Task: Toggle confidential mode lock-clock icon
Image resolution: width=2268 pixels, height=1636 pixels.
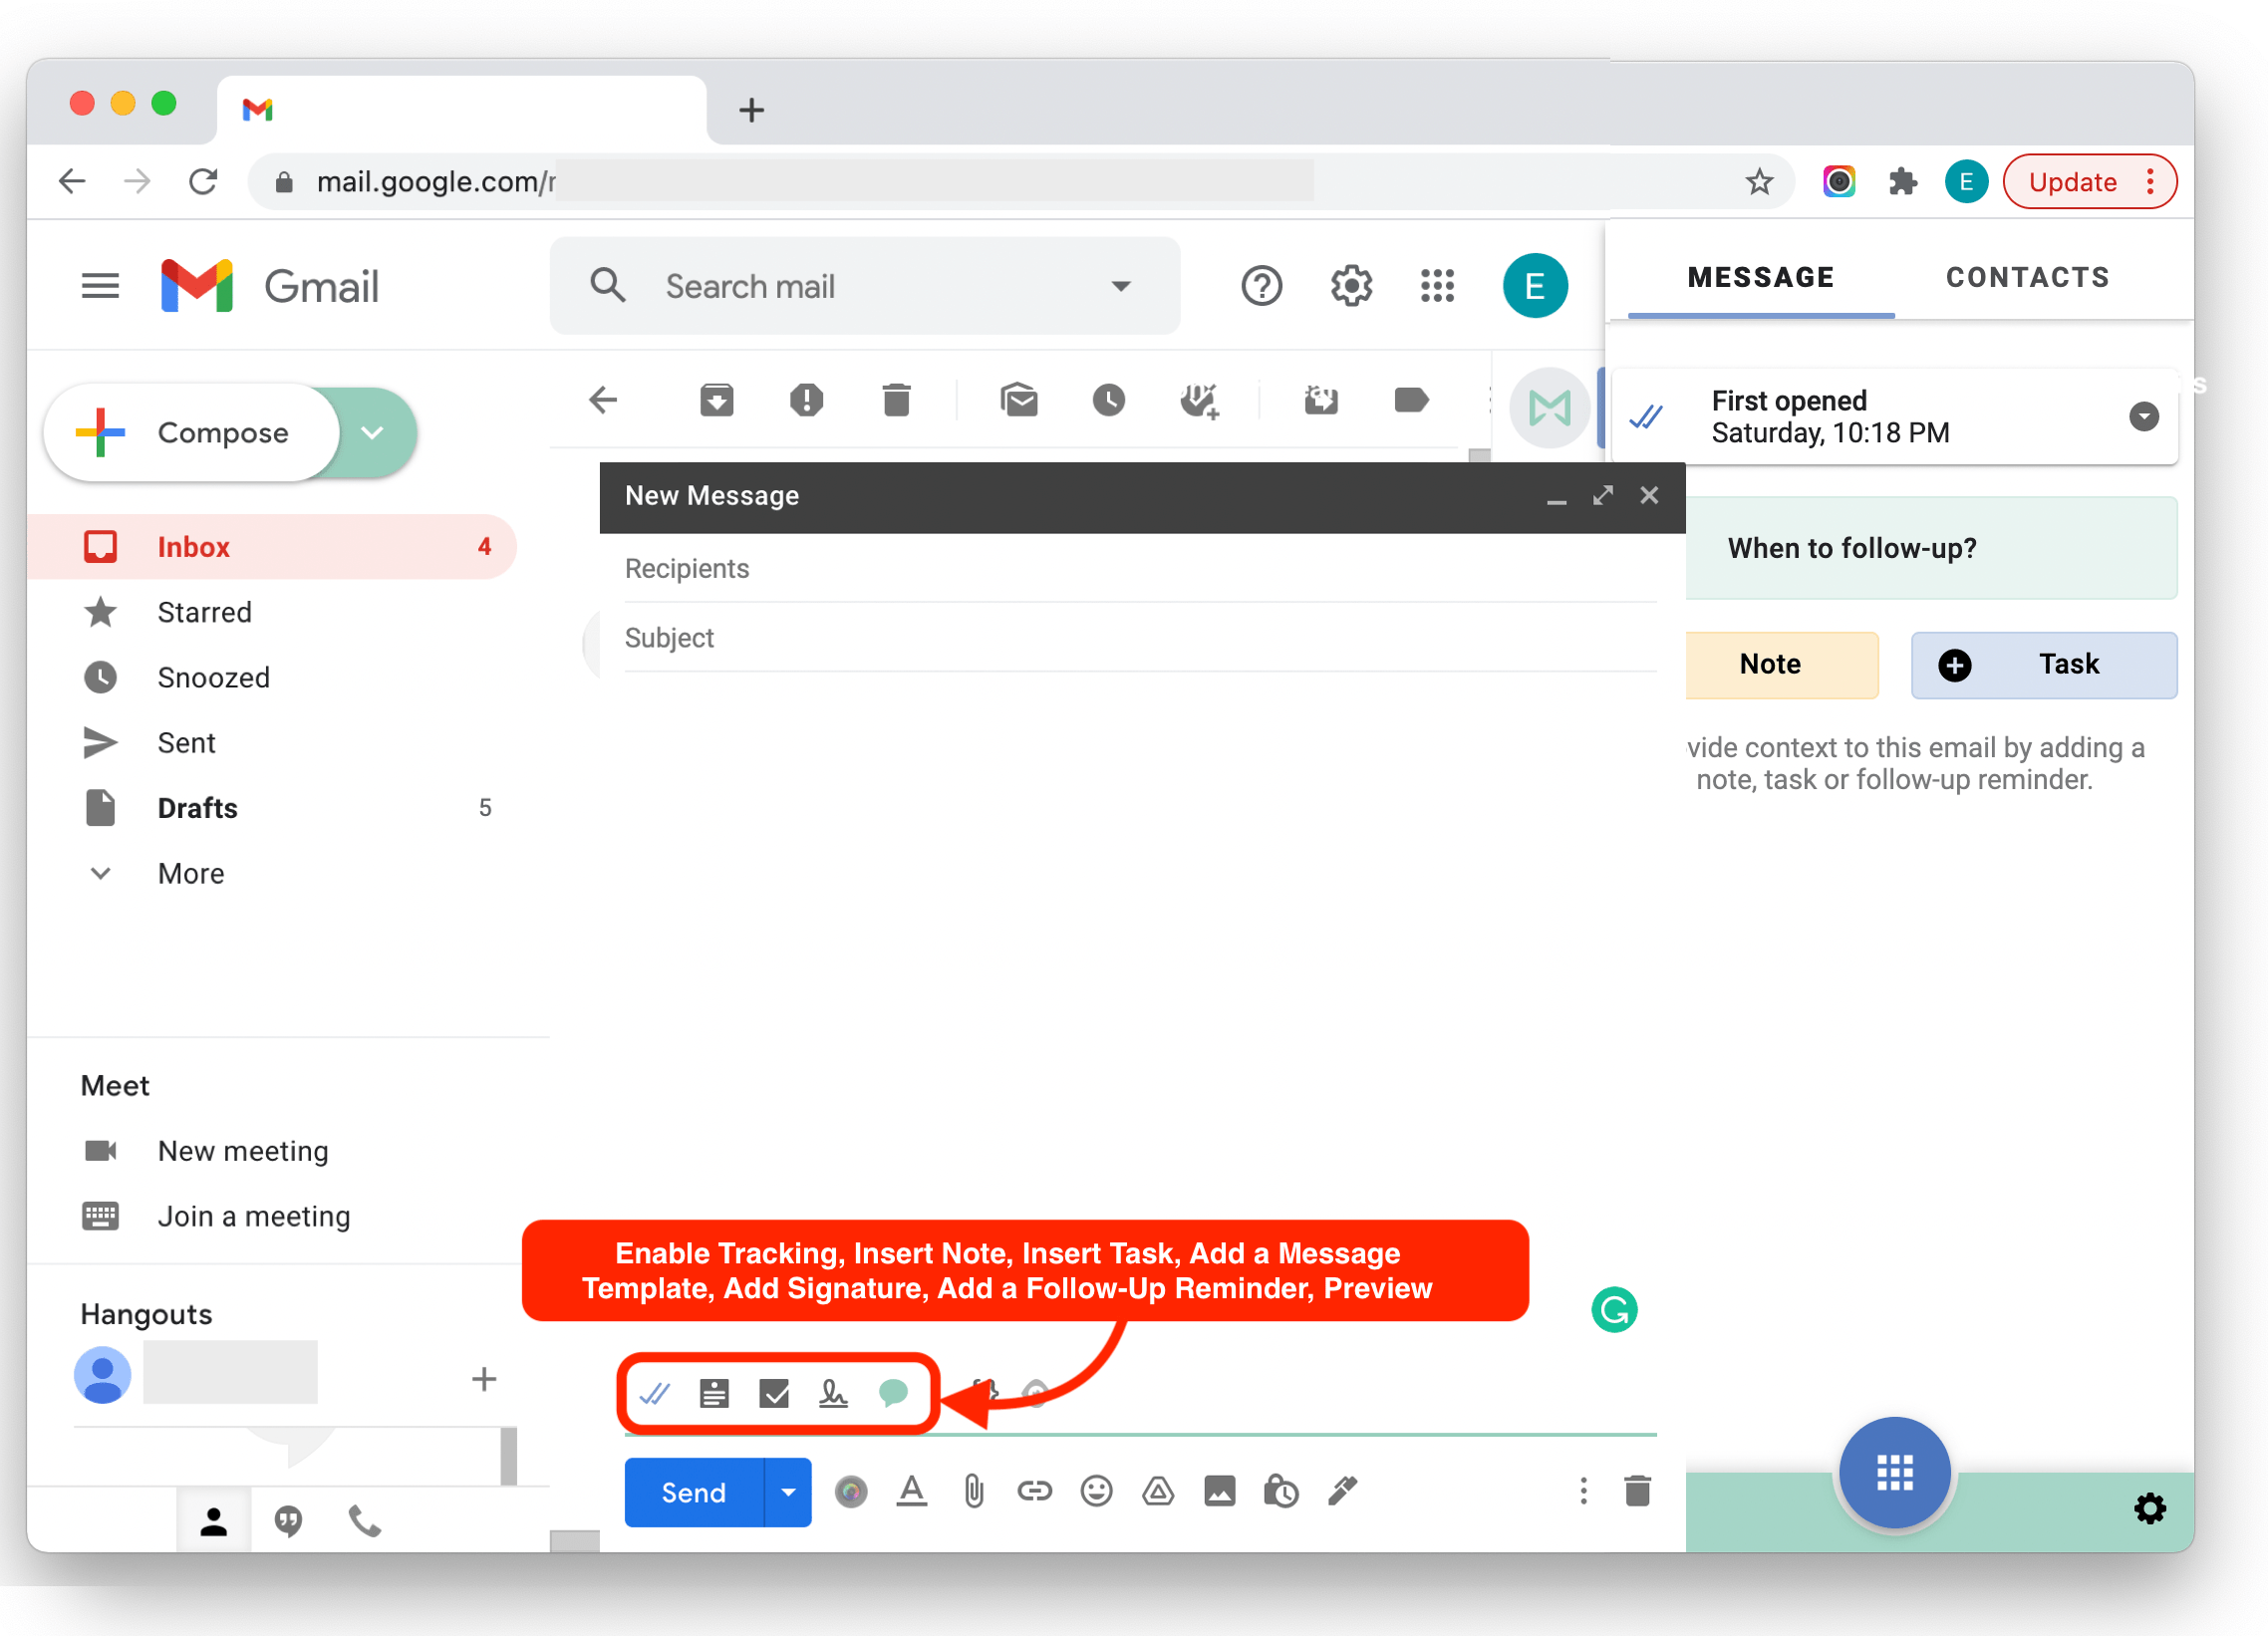Action: [1281, 1492]
